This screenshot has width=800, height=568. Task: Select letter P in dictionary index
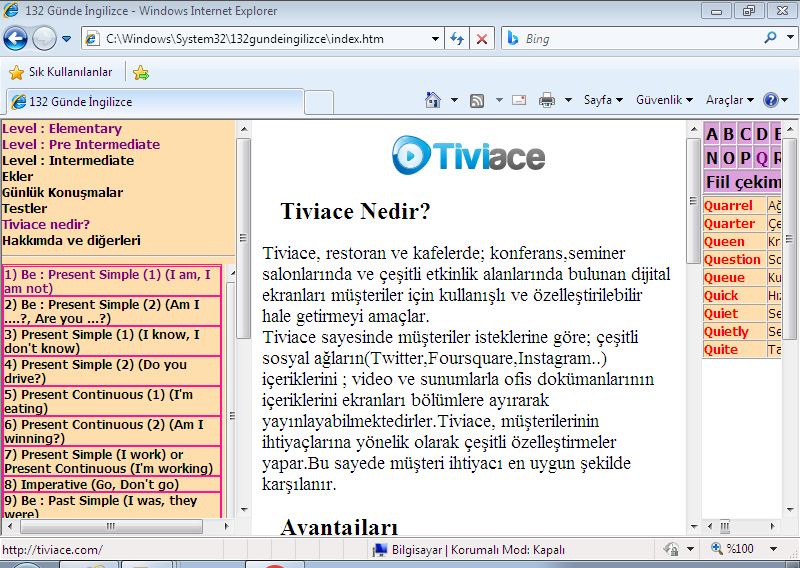745,158
